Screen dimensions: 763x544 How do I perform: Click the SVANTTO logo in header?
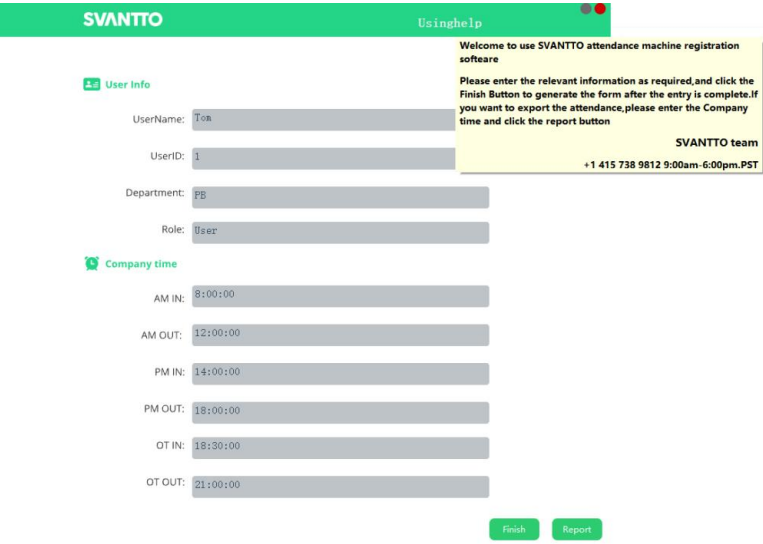point(123,19)
